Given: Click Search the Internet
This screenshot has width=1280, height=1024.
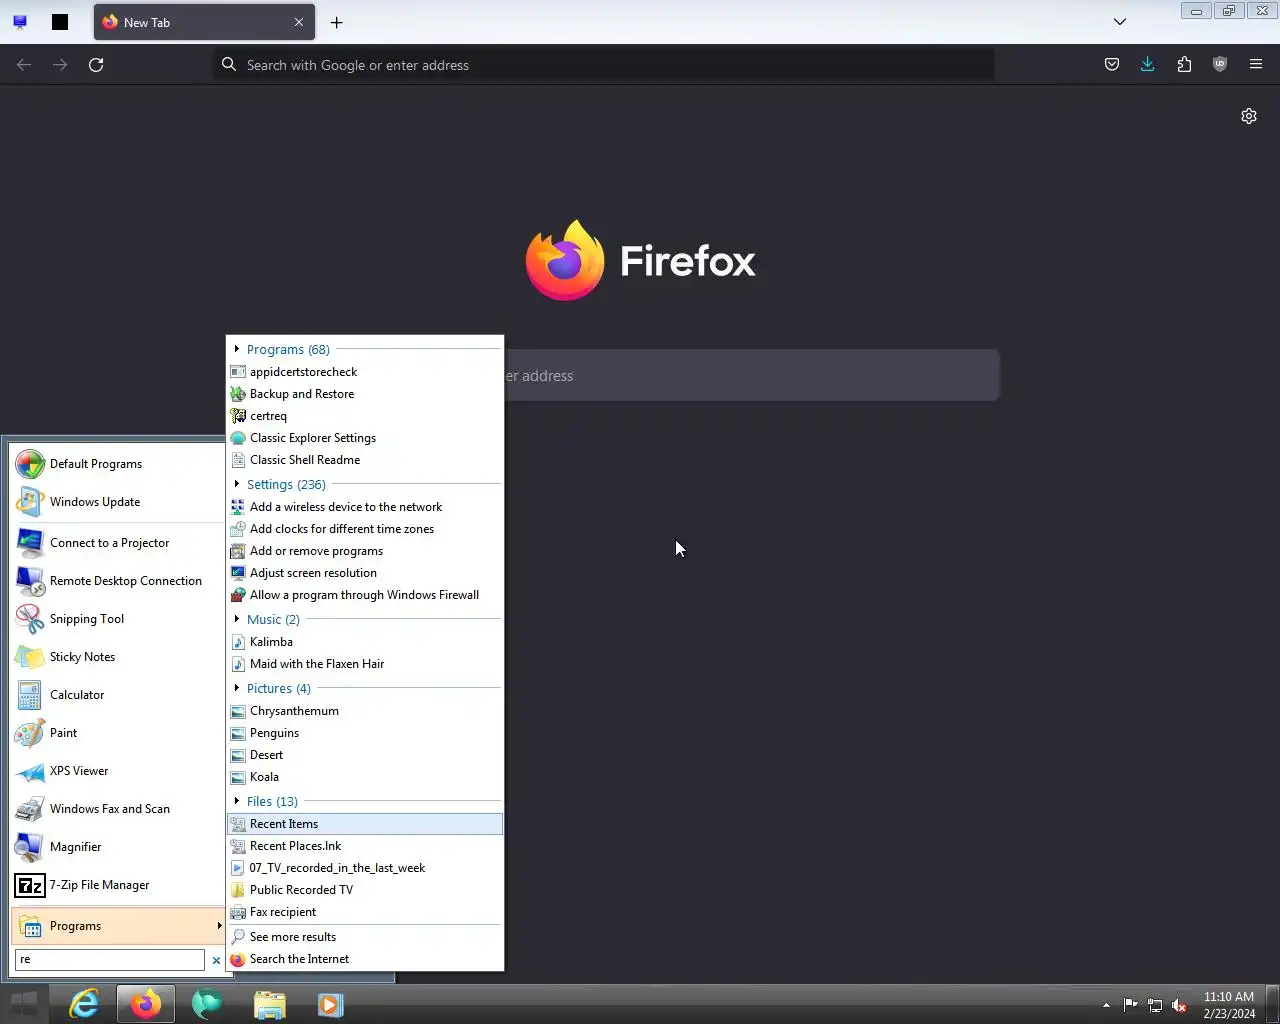Looking at the screenshot, I should coord(365,959).
